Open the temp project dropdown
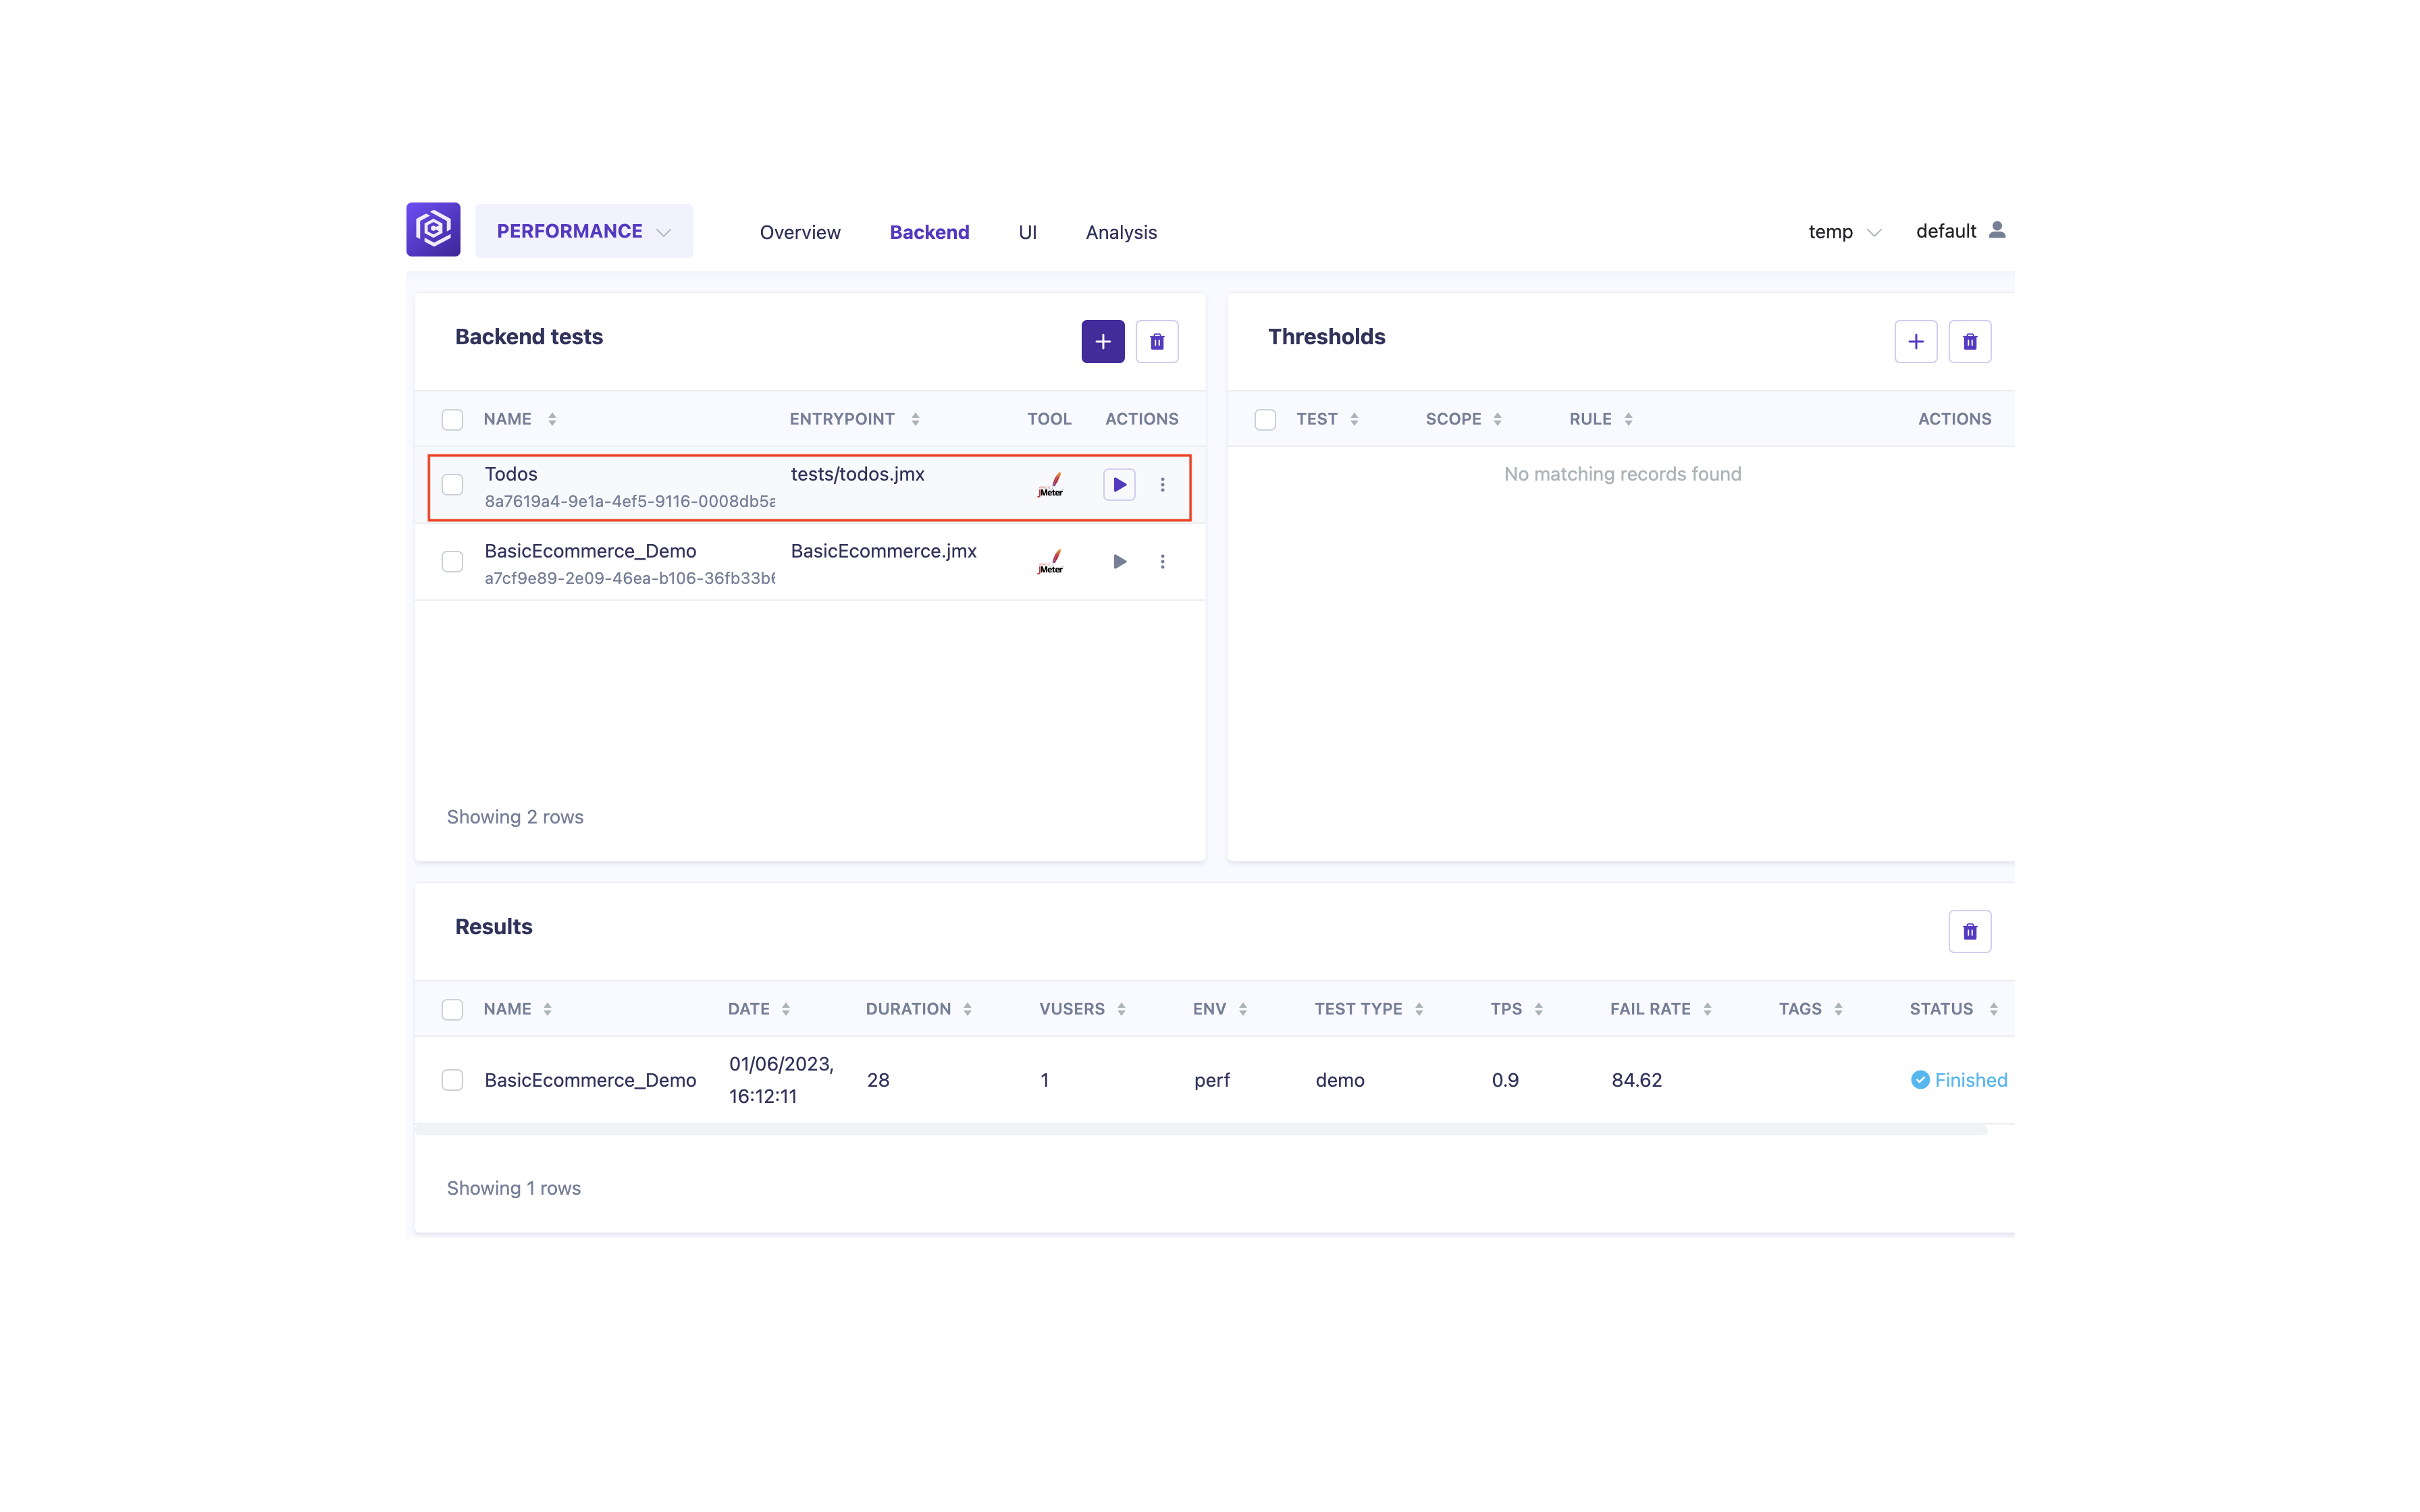 (x=1845, y=232)
